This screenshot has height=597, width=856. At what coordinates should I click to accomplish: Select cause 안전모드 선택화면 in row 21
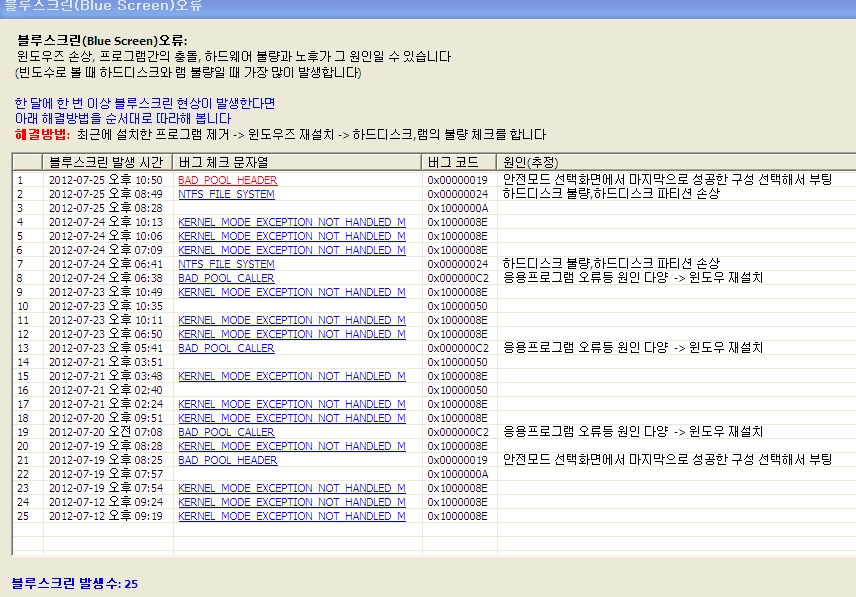click(x=667, y=459)
